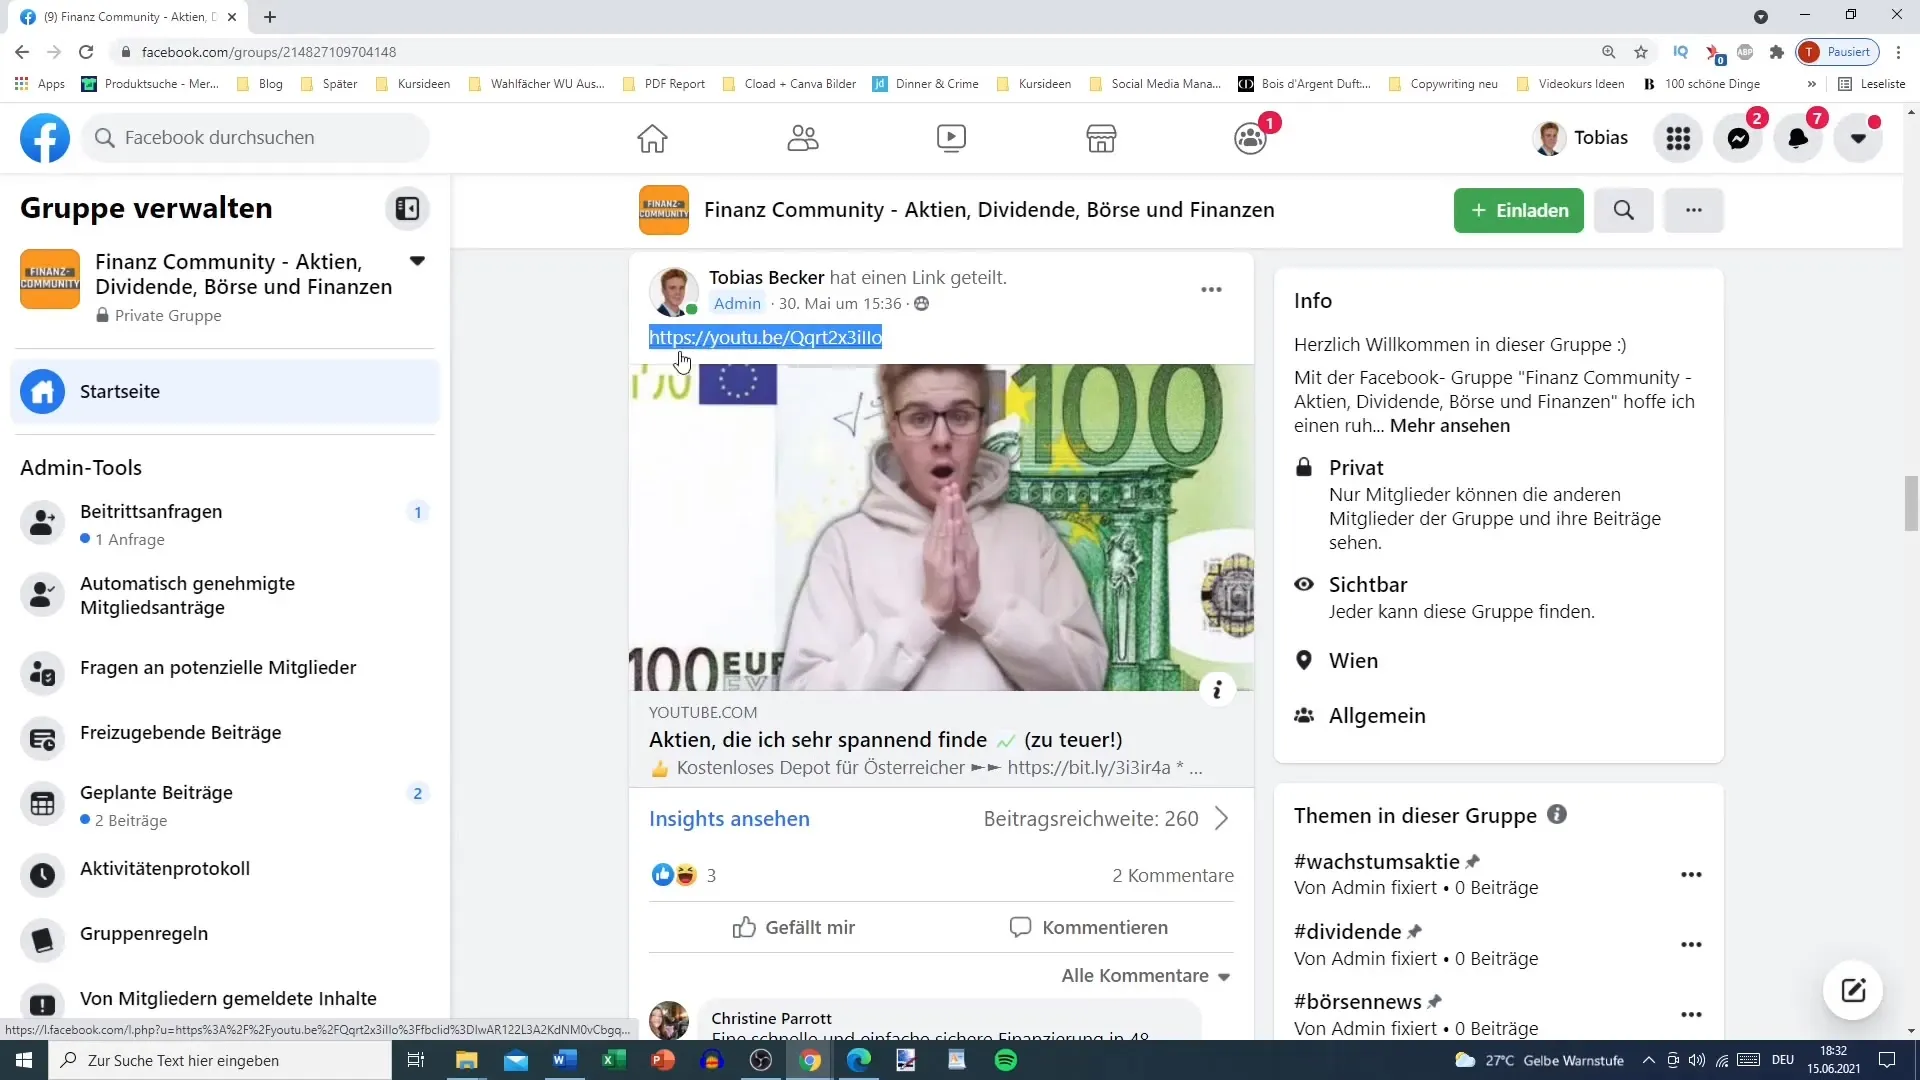Click the link preview info icon
1920x1080 pixels.
[1217, 690]
